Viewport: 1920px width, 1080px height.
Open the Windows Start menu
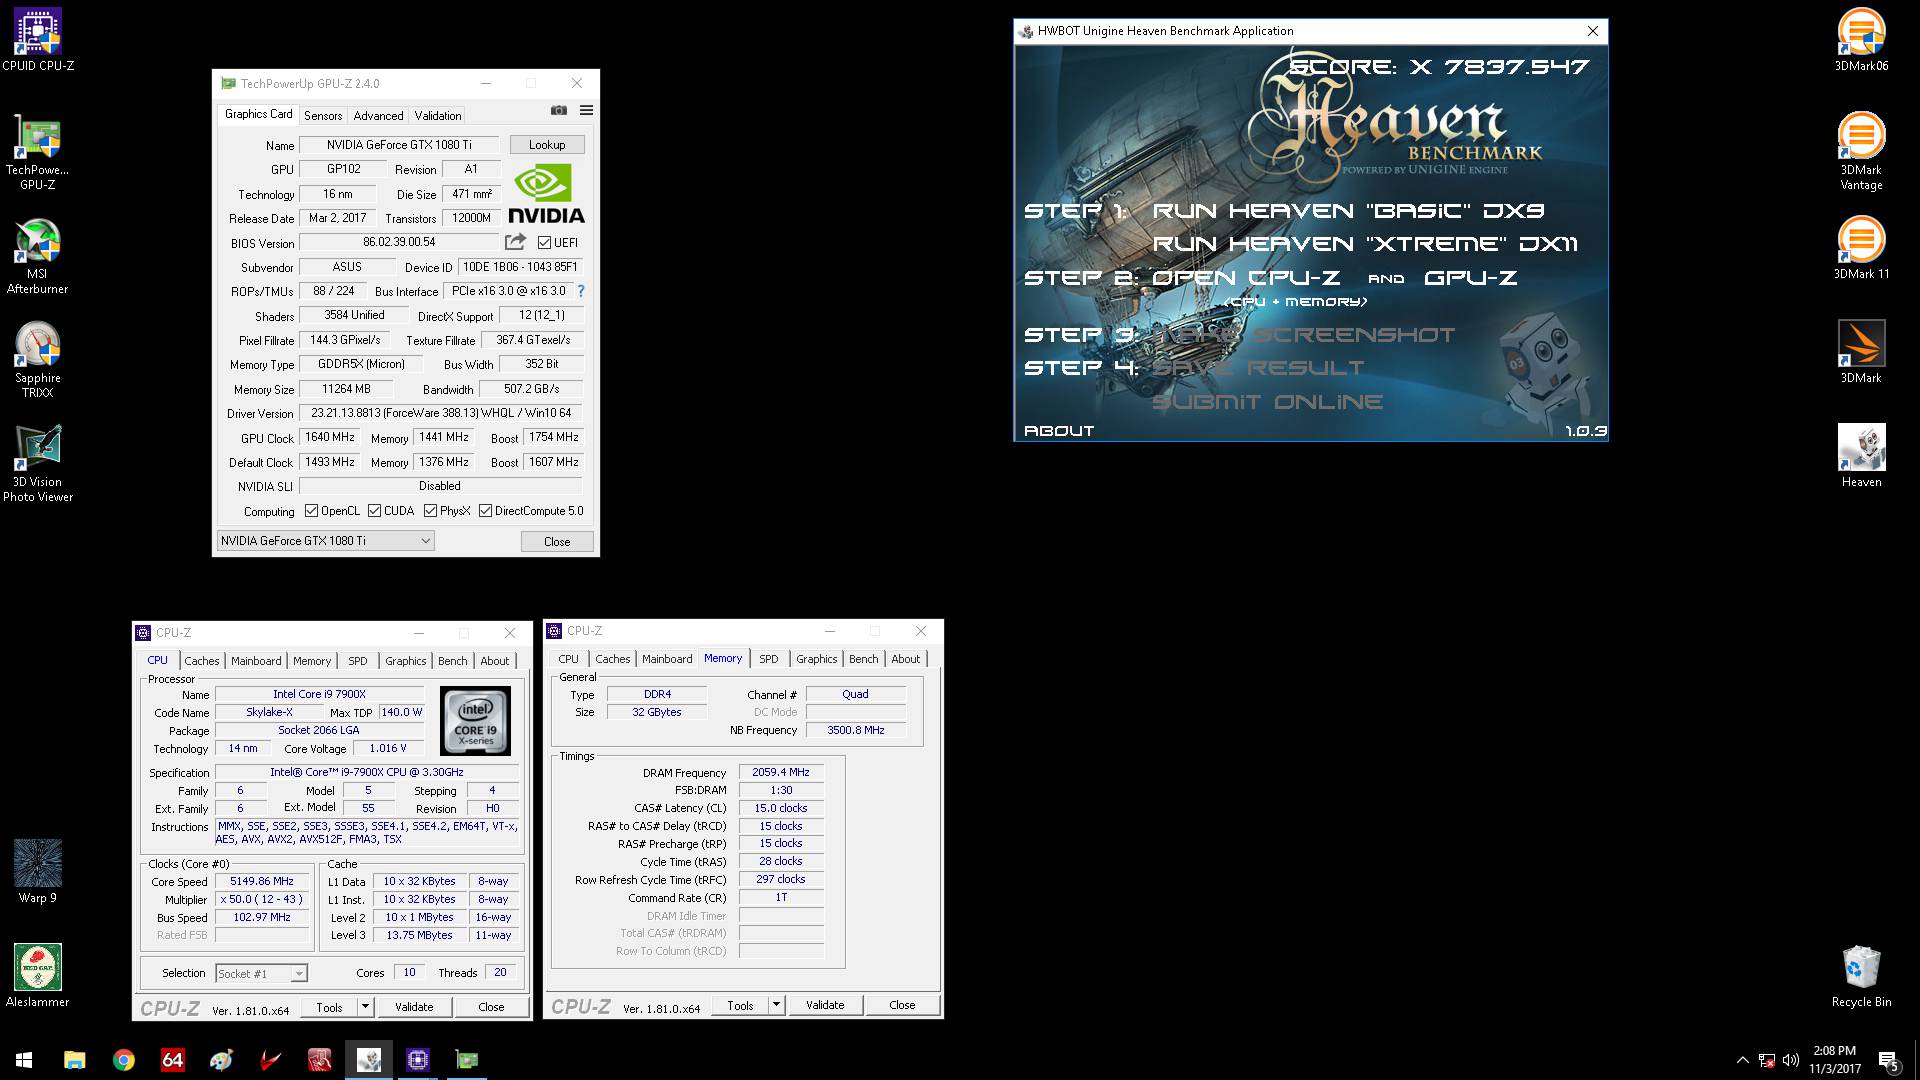point(24,1060)
